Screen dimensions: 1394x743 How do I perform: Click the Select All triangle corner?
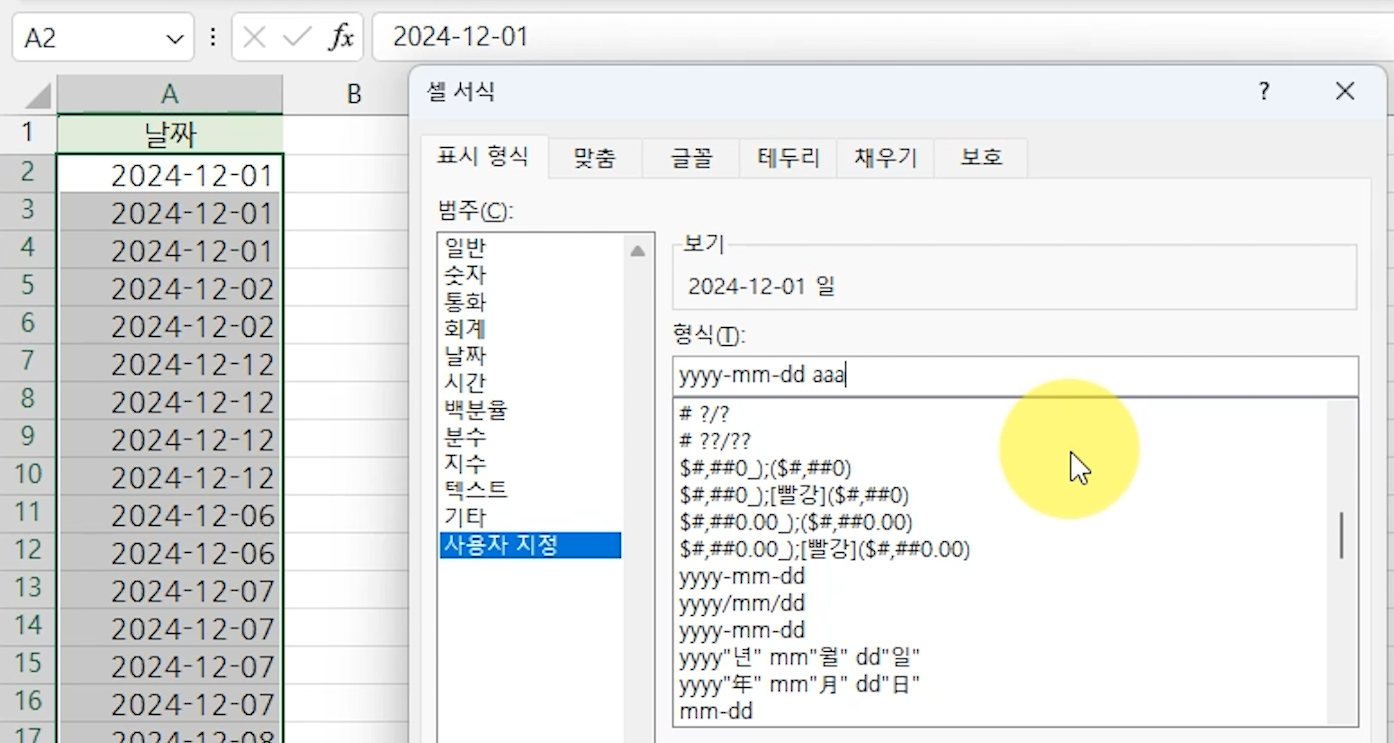click(38, 96)
